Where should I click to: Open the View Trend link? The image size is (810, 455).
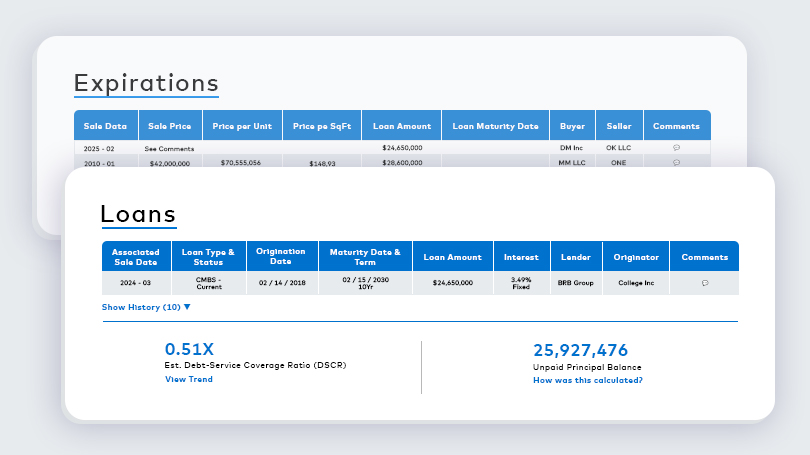coord(189,379)
